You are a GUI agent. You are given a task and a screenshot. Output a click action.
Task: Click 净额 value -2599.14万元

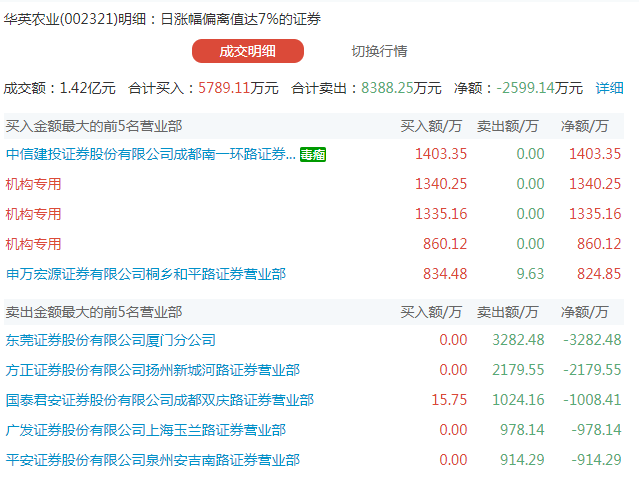[x=540, y=88]
